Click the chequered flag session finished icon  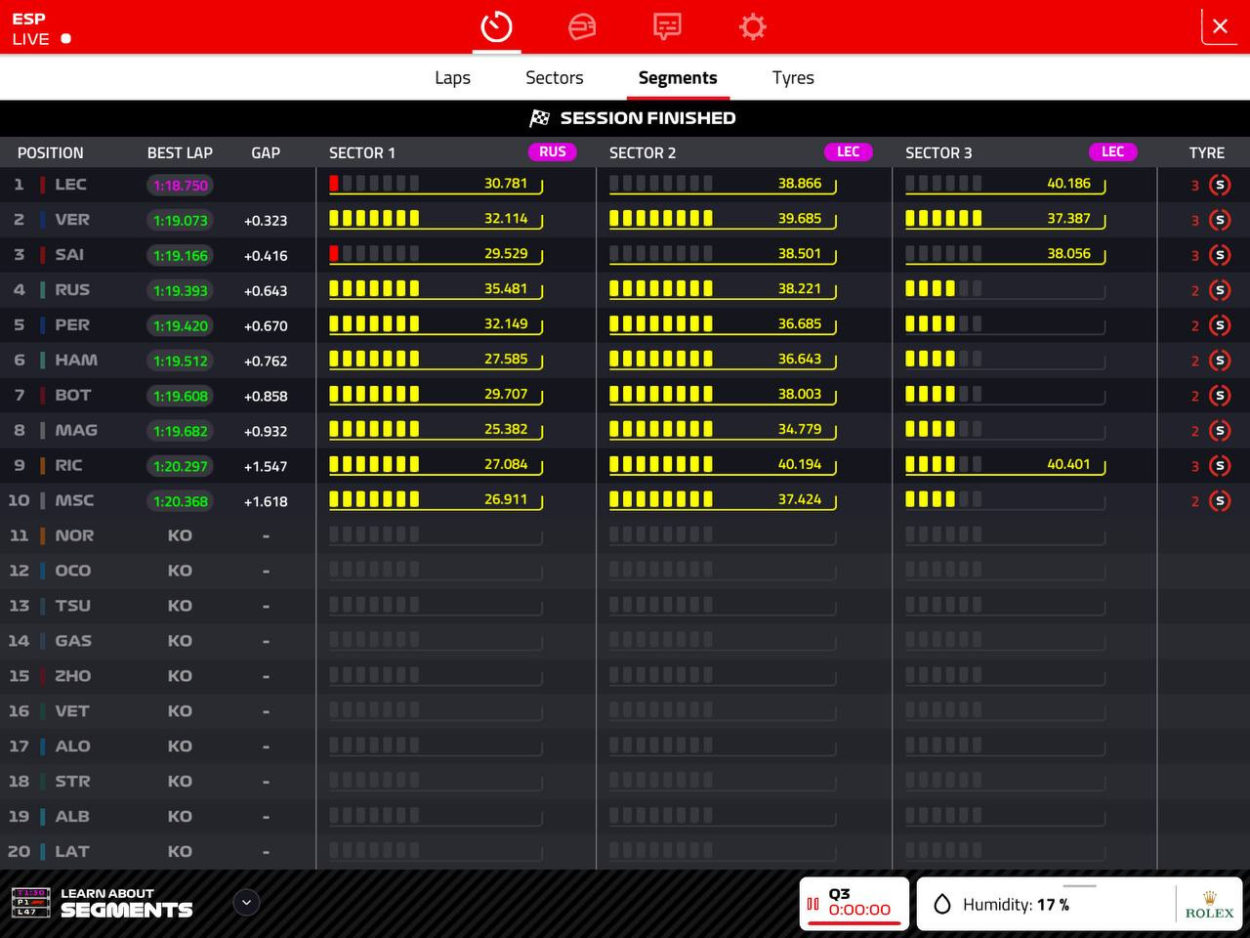(x=540, y=118)
